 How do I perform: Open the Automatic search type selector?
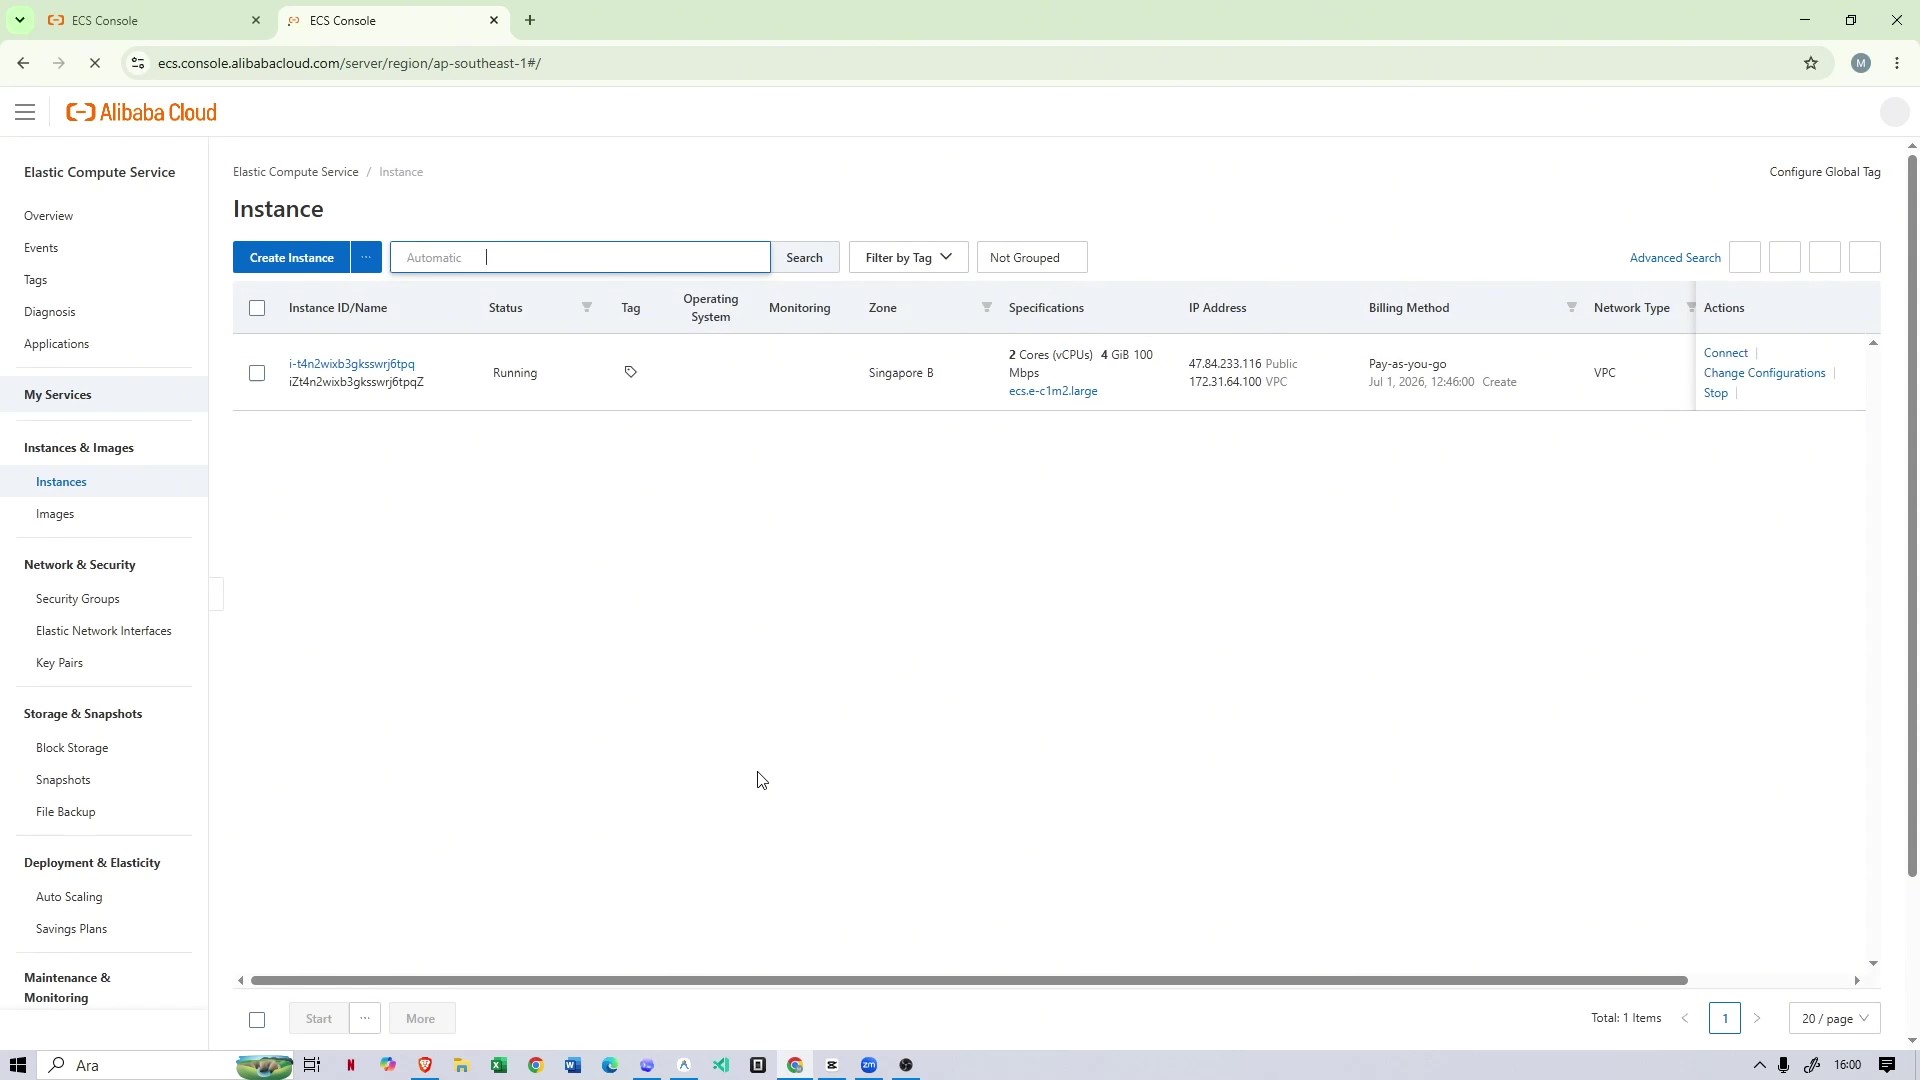[x=434, y=257]
